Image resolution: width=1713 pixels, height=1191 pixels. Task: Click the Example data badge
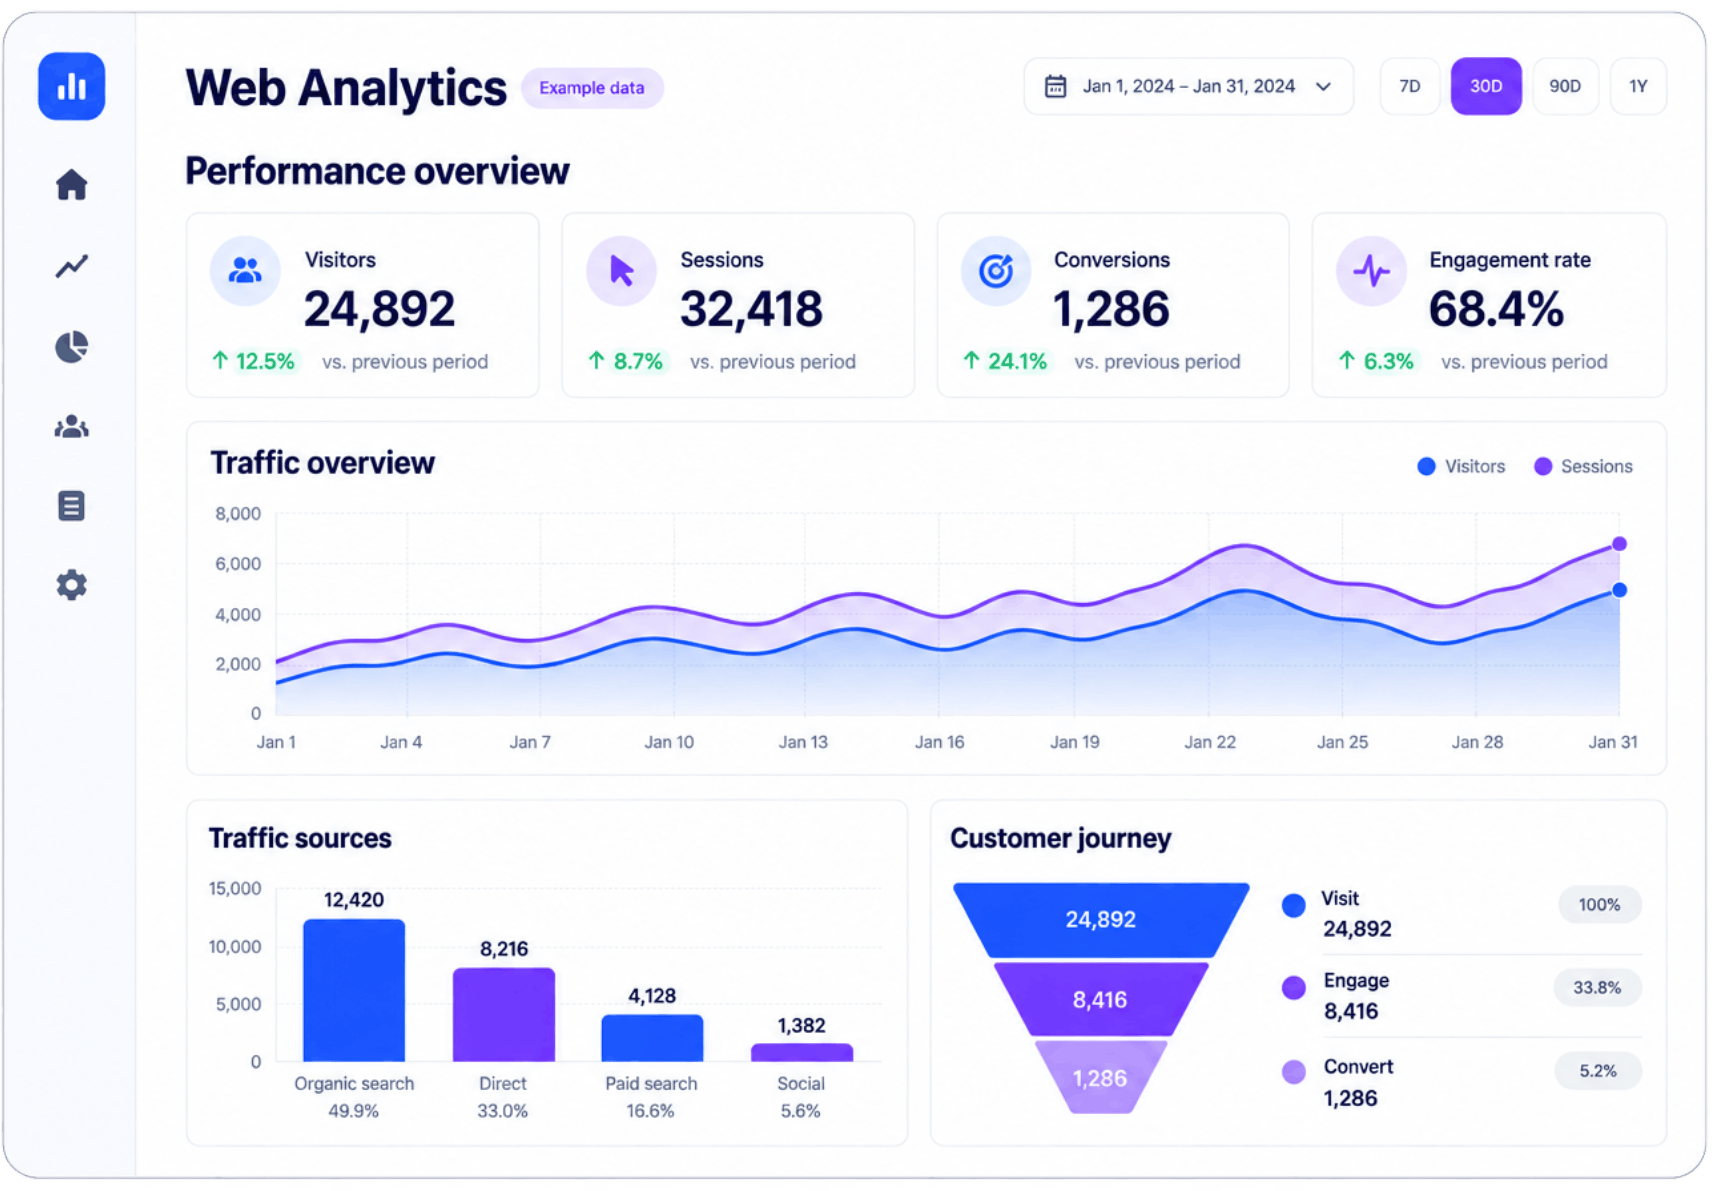(x=592, y=88)
